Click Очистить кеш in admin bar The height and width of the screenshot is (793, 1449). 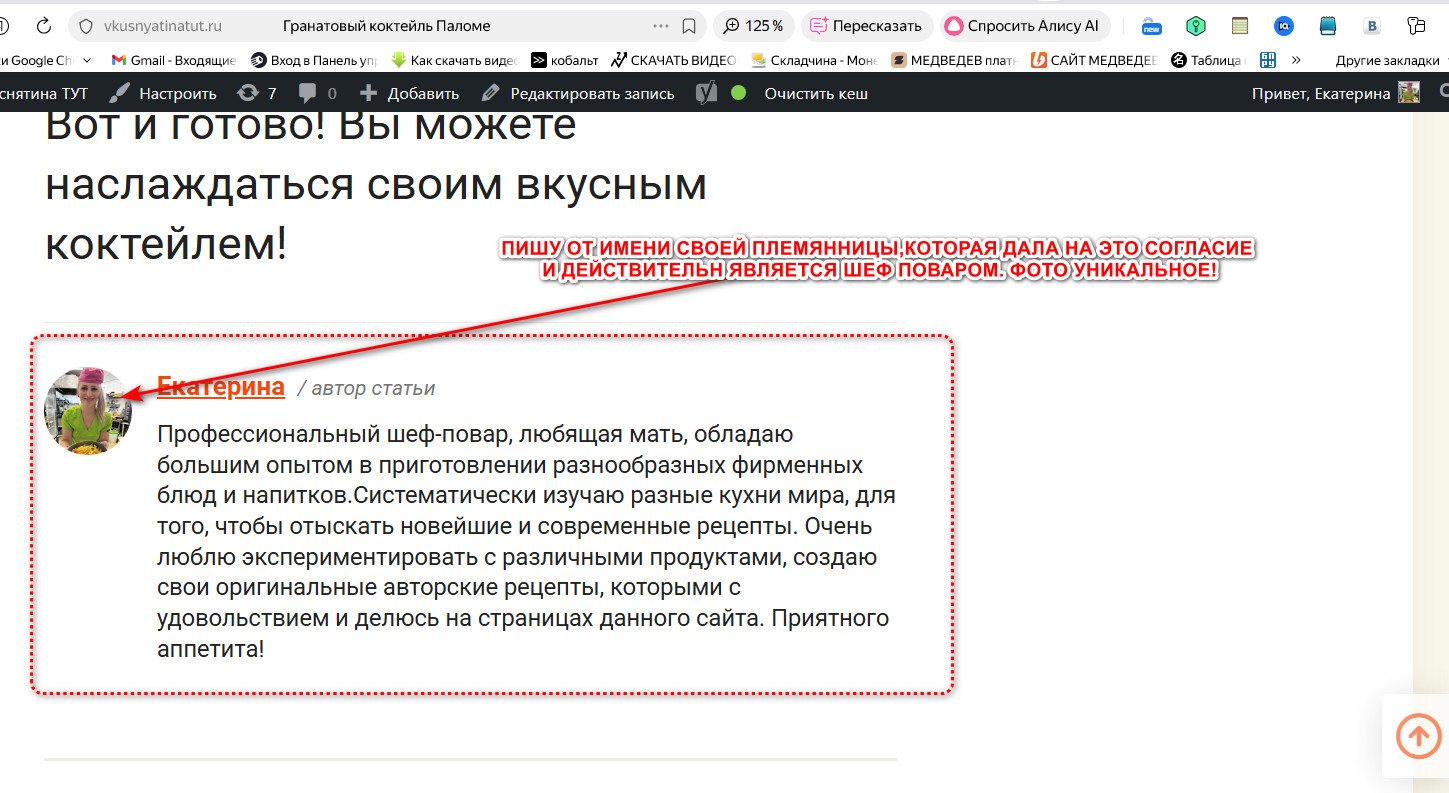point(816,94)
